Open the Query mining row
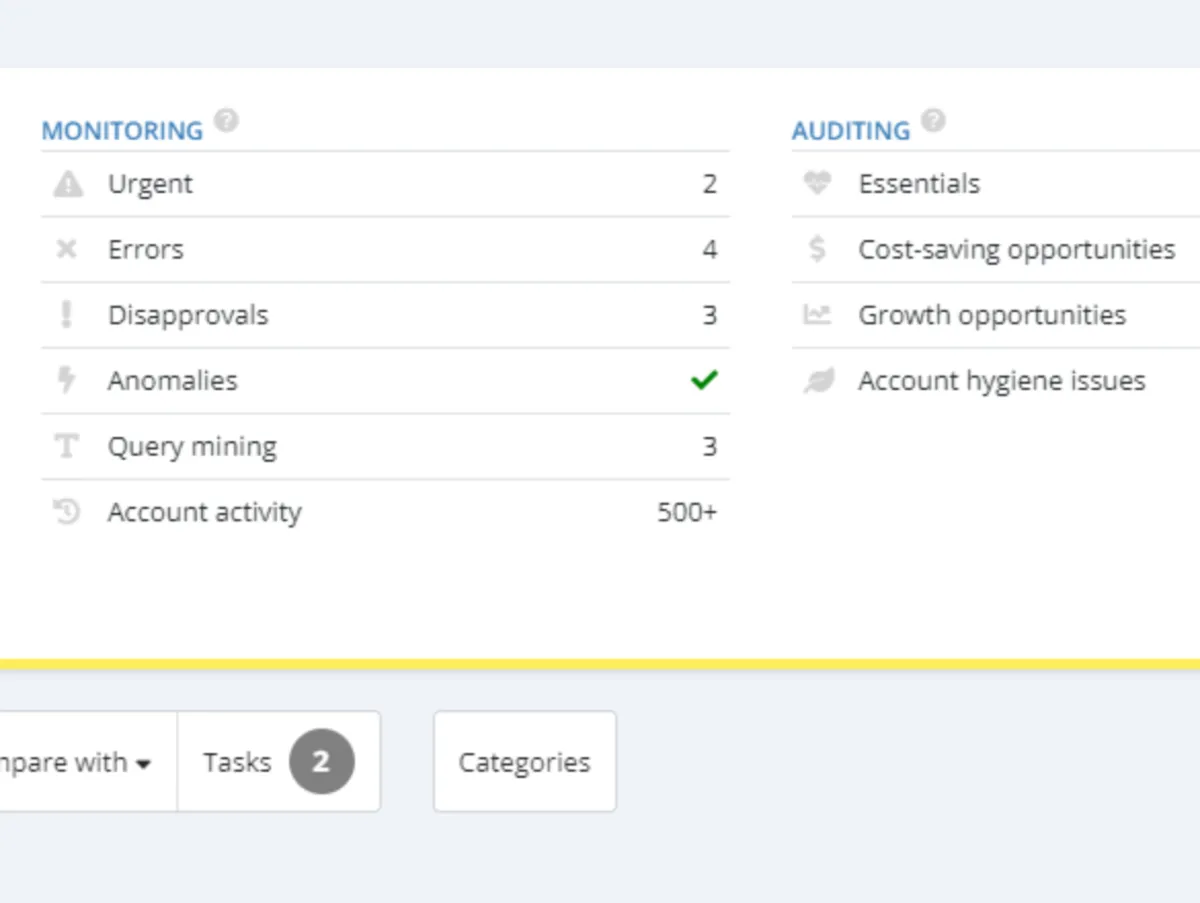 pos(385,446)
